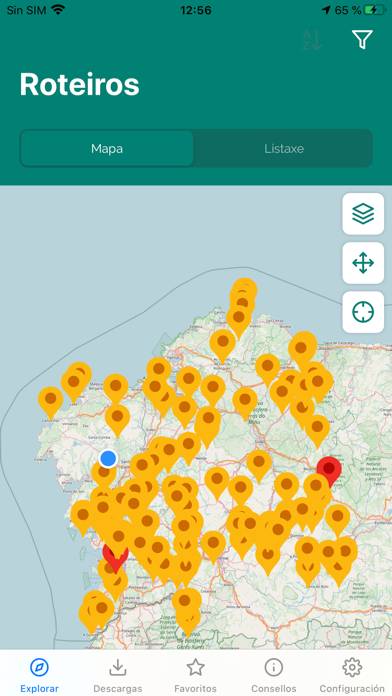
Task: Tap the Roteiros page title
Action: (x=79, y=84)
